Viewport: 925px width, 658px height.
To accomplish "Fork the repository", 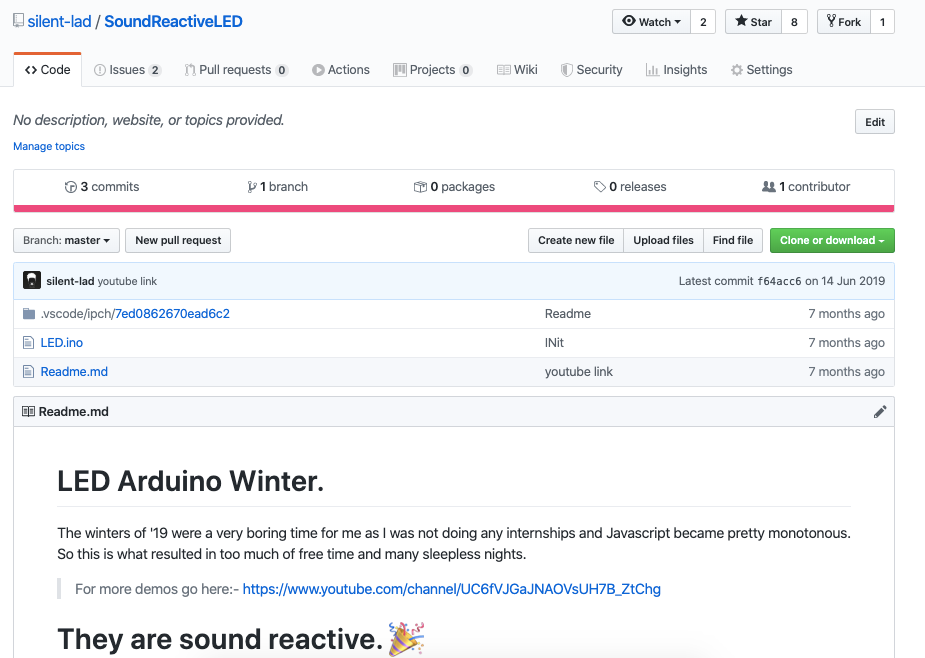I will (844, 22).
